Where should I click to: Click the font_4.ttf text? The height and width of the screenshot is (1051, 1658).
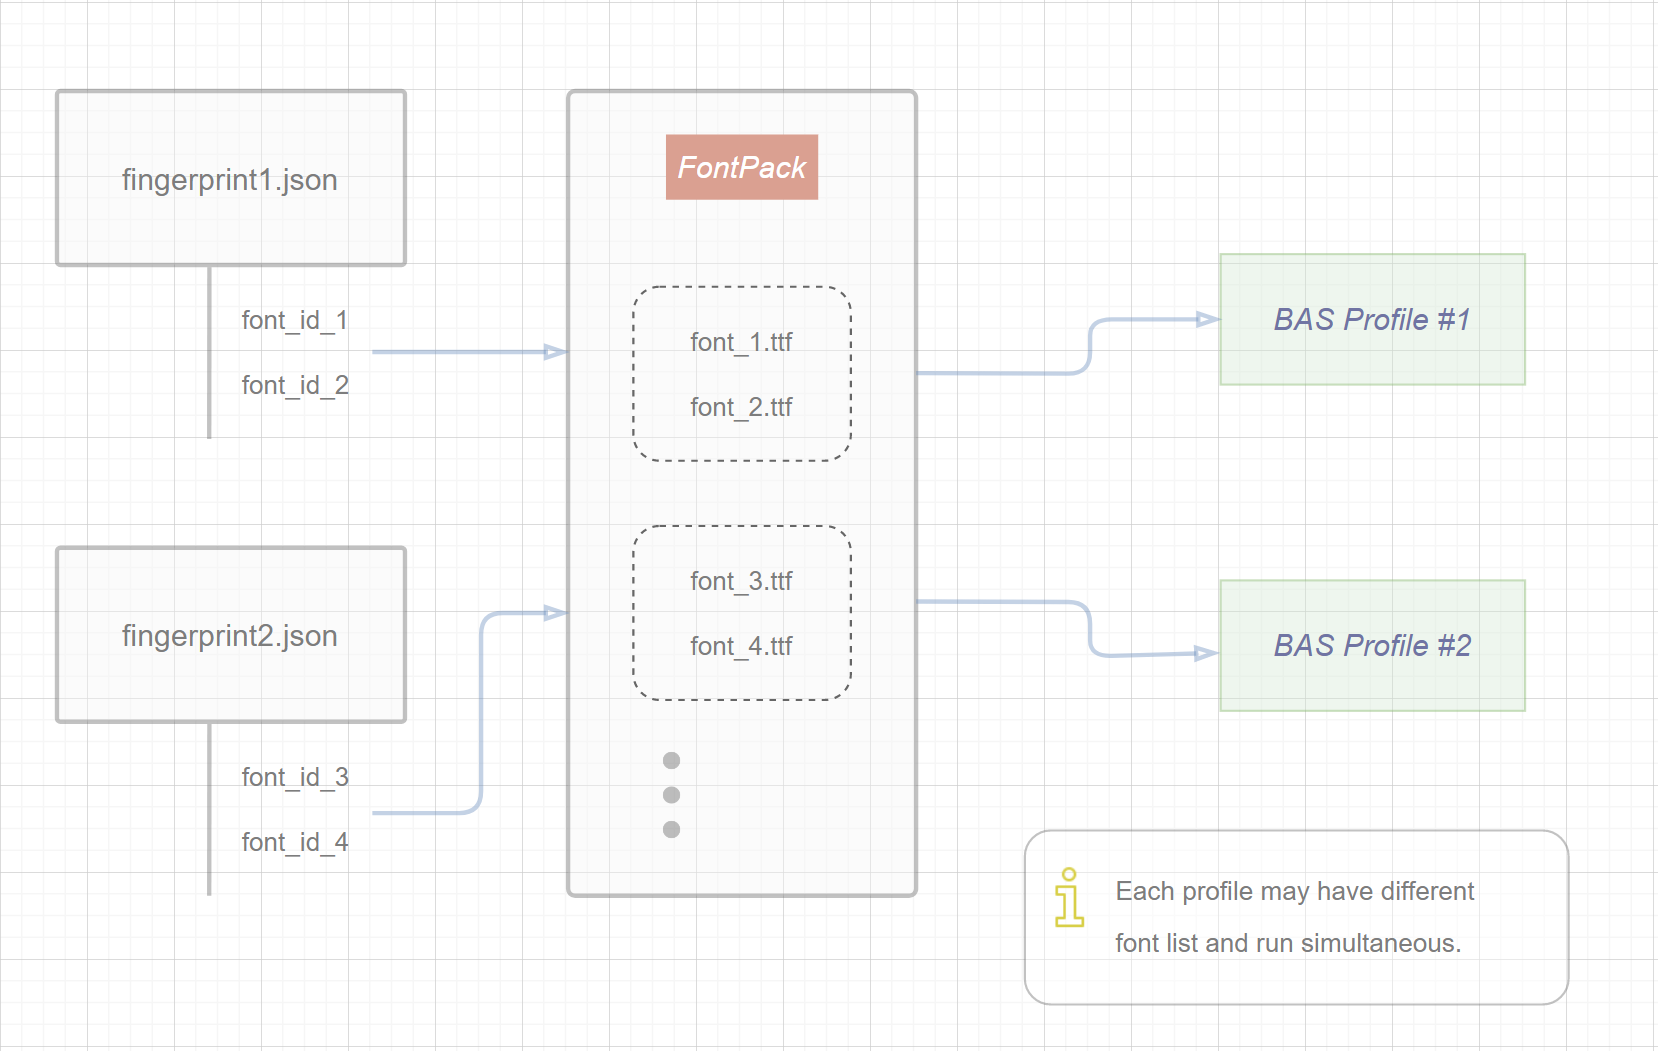click(x=741, y=646)
